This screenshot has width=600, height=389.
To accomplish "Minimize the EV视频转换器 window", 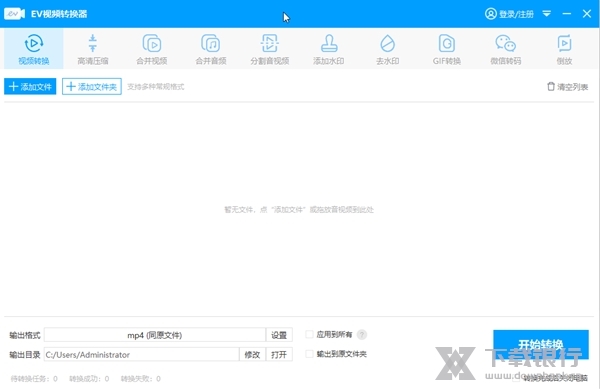I will [x=567, y=14].
